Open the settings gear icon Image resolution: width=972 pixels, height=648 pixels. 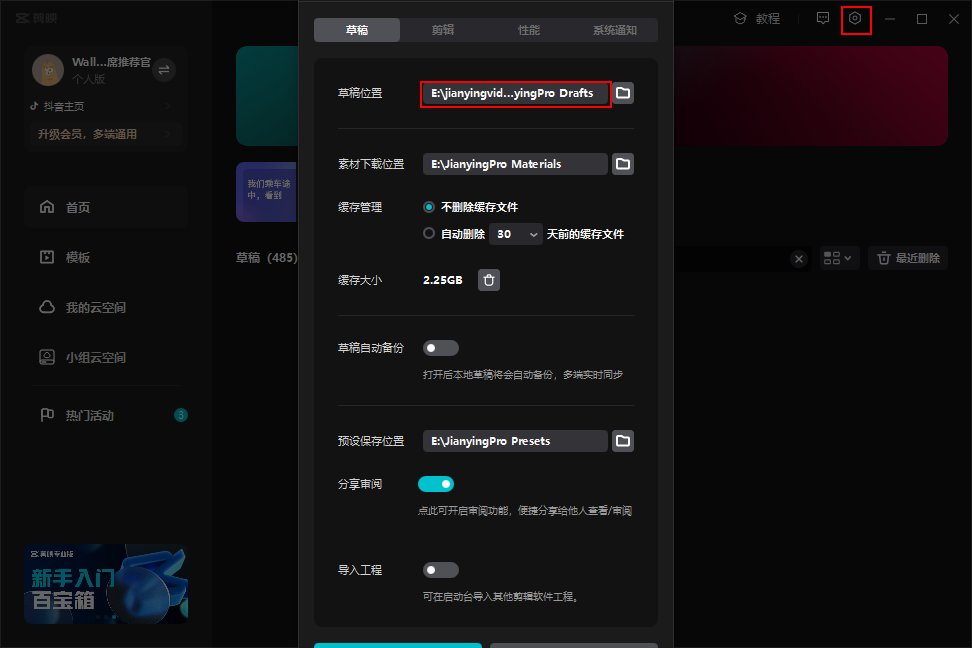point(856,19)
